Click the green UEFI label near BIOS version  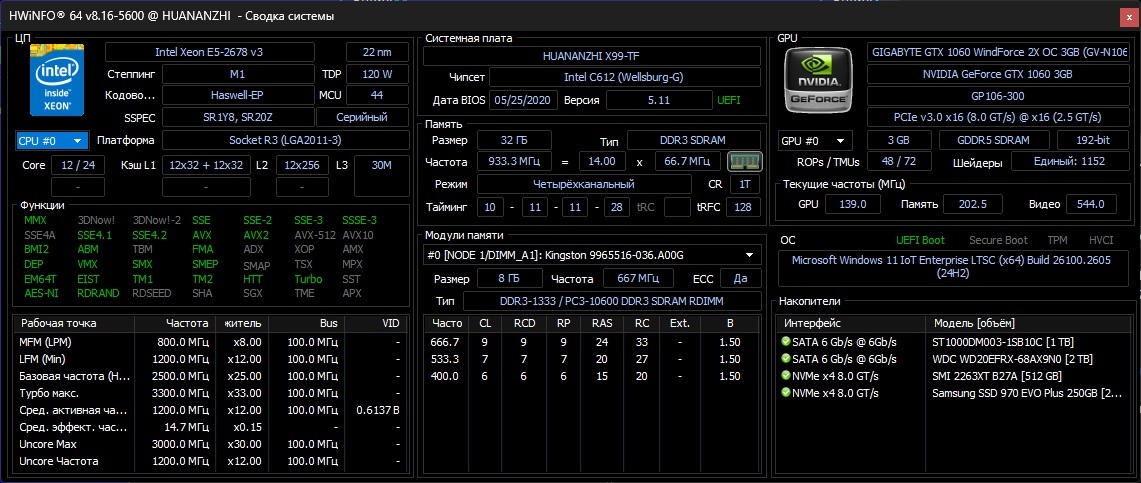click(x=729, y=100)
